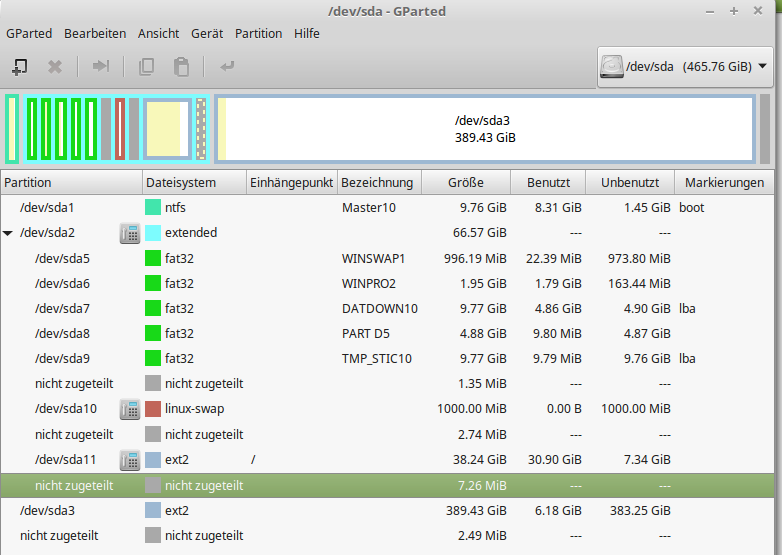
Task: Select the /dev/sda6 partition row
Action: pyautogui.click(x=387, y=283)
